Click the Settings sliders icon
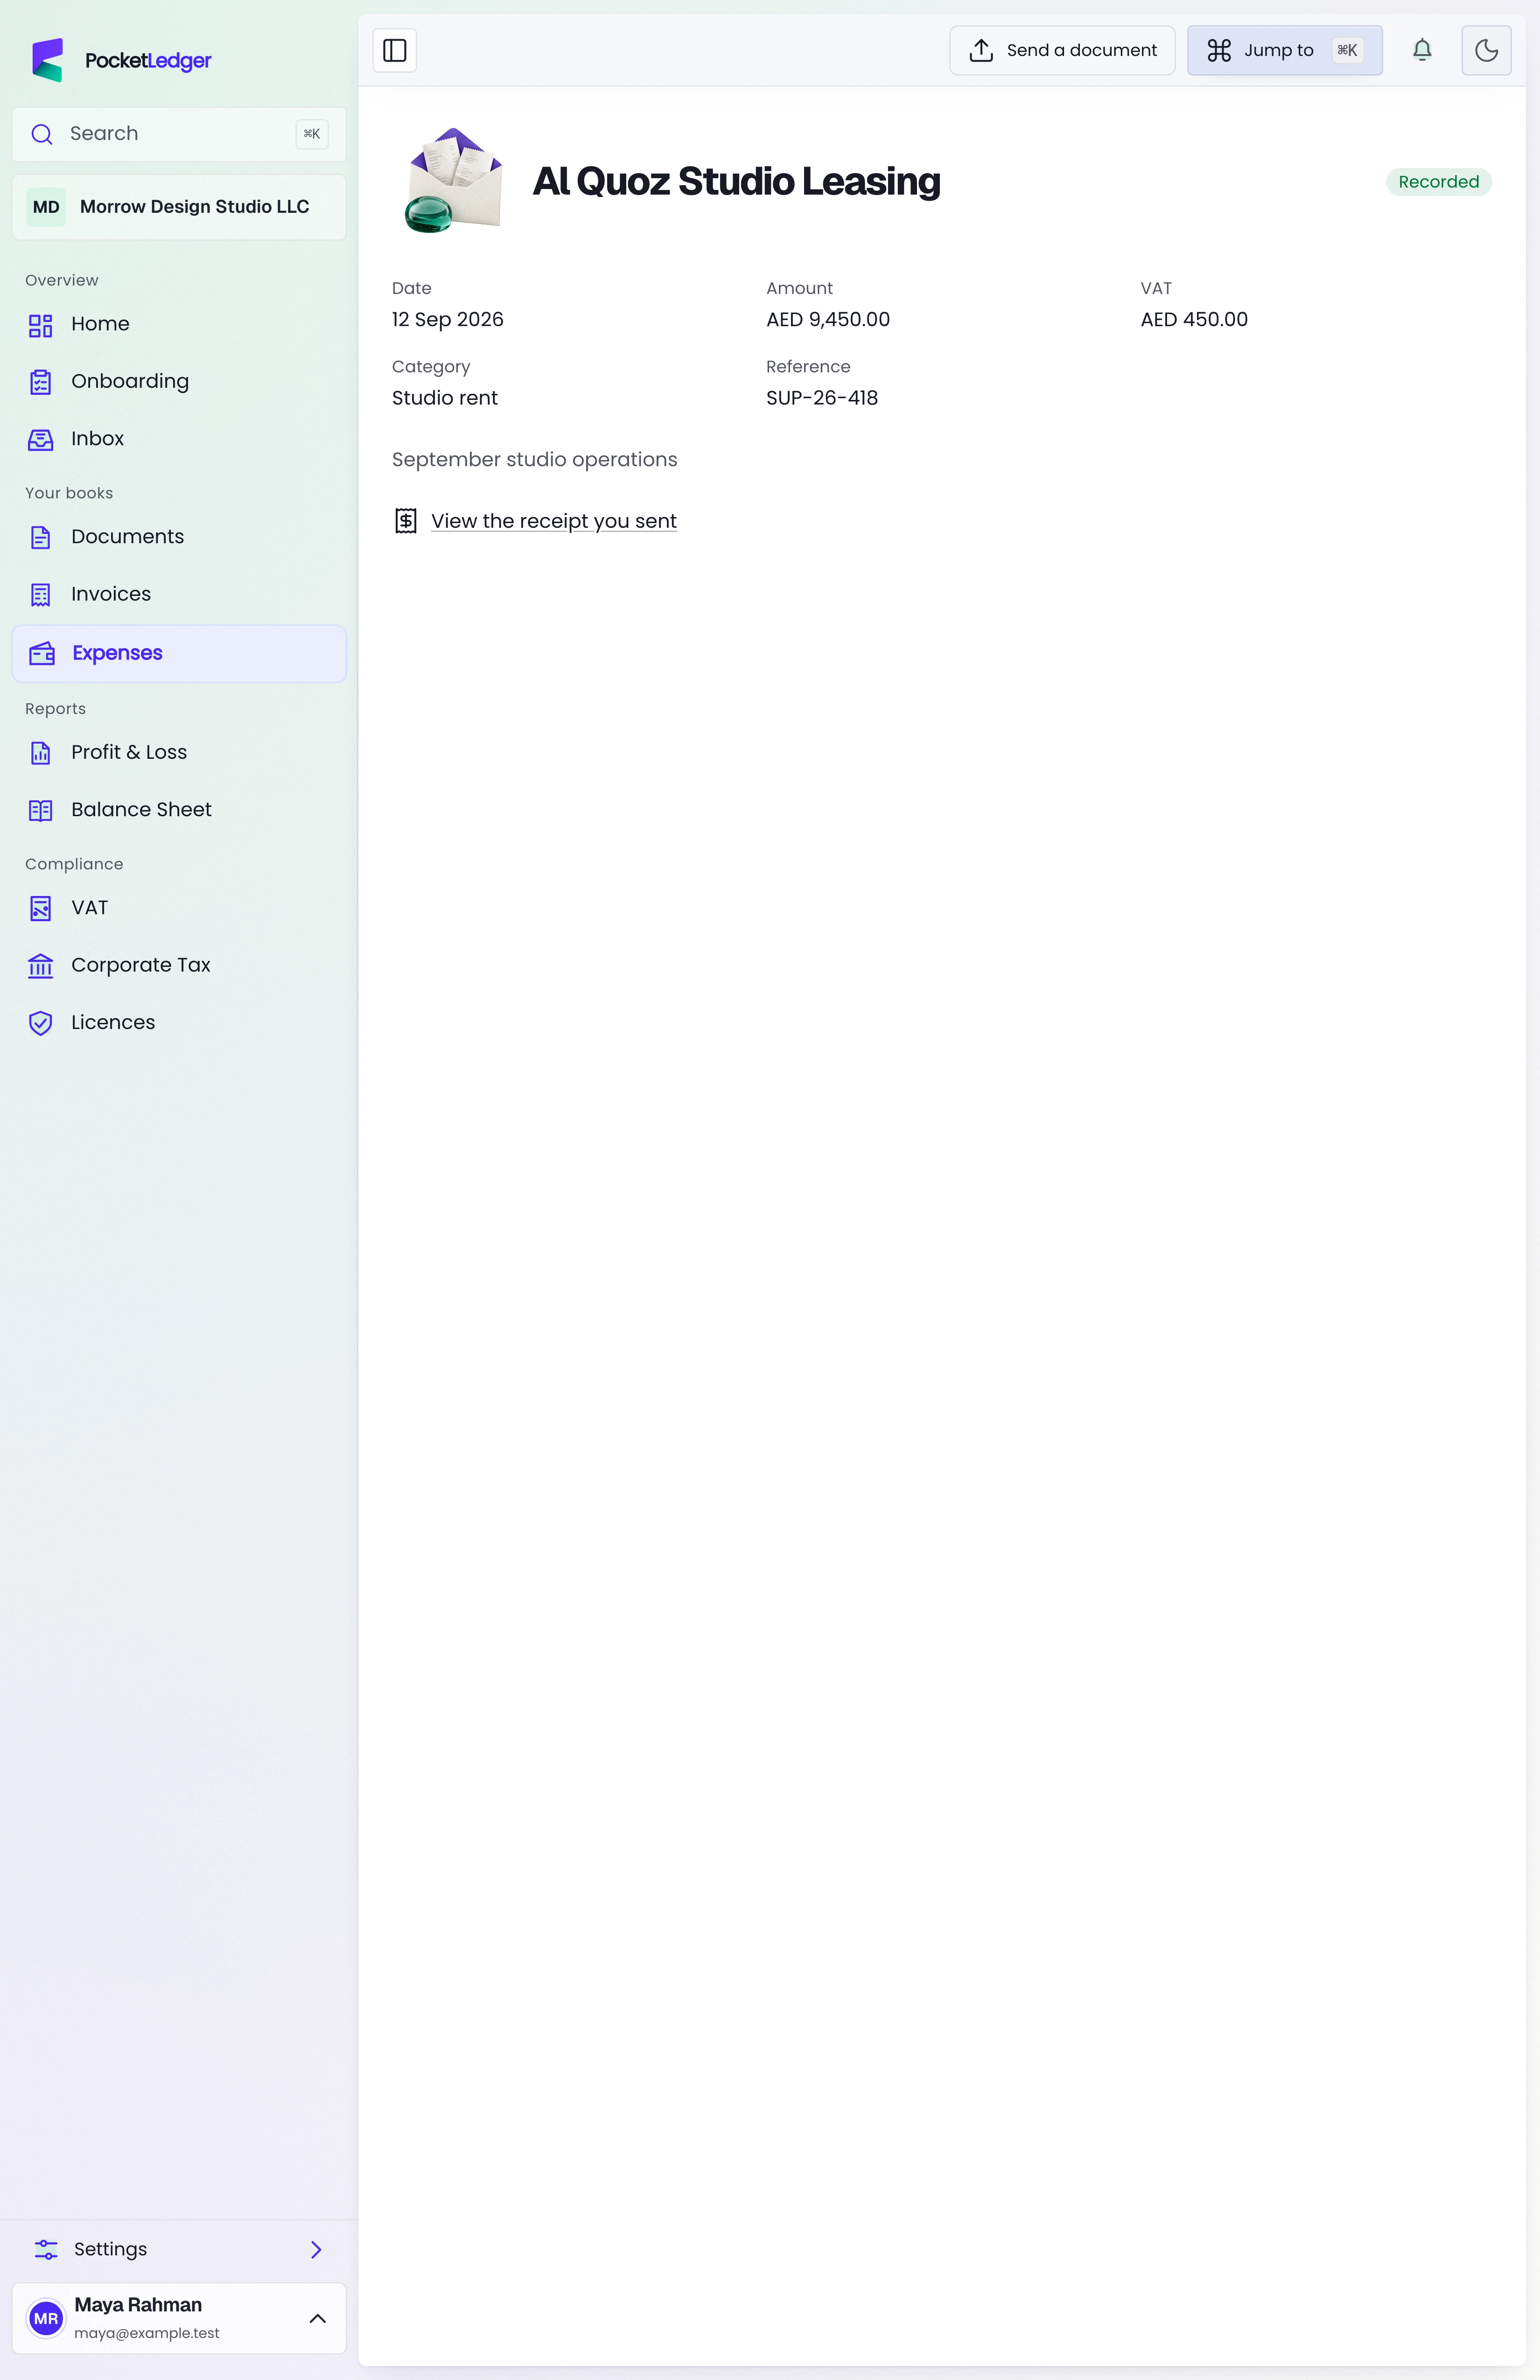The height and width of the screenshot is (2380, 1540). tap(46, 2250)
